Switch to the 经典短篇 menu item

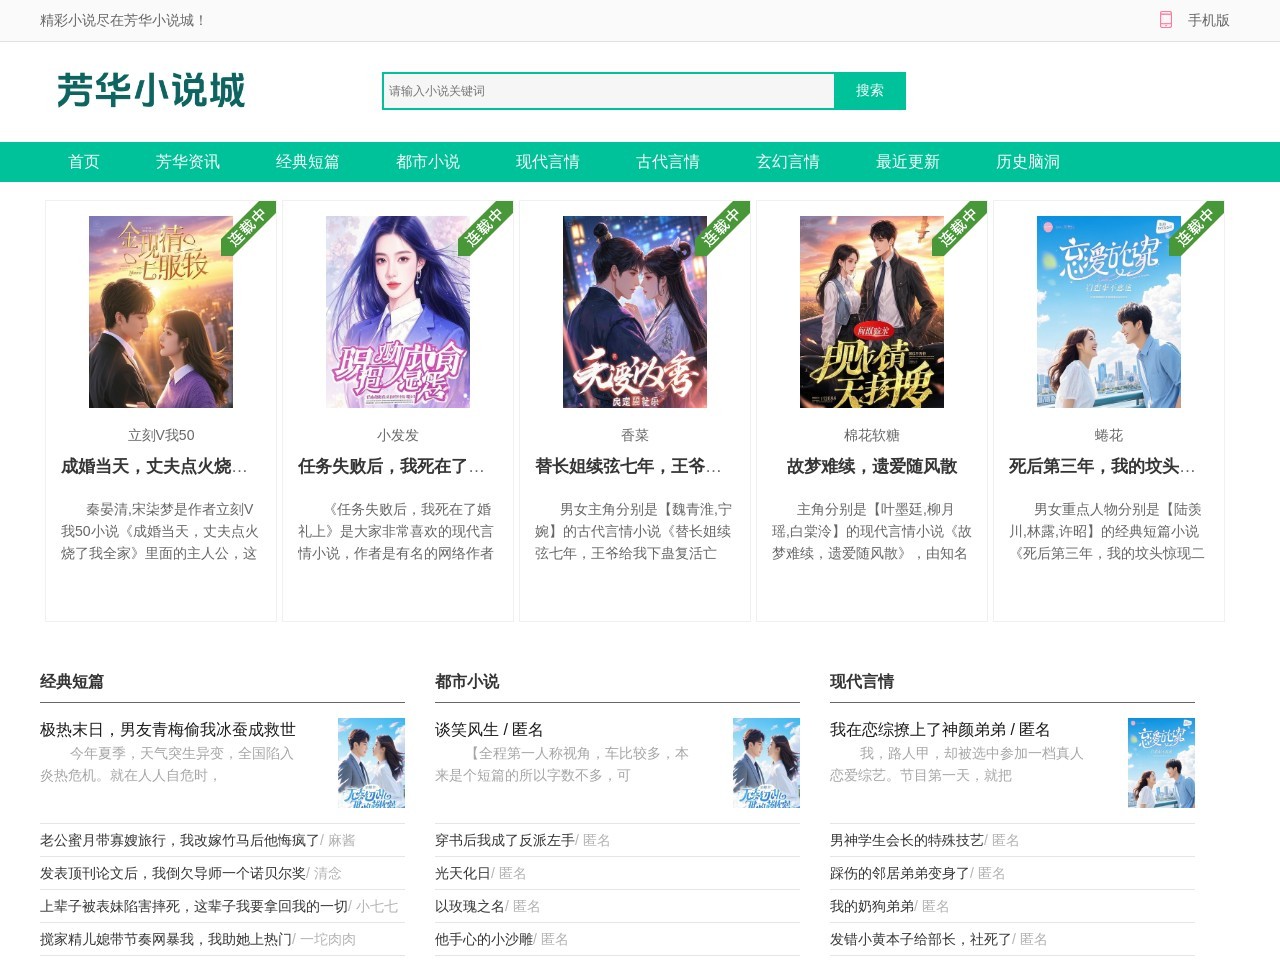click(x=307, y=162)
